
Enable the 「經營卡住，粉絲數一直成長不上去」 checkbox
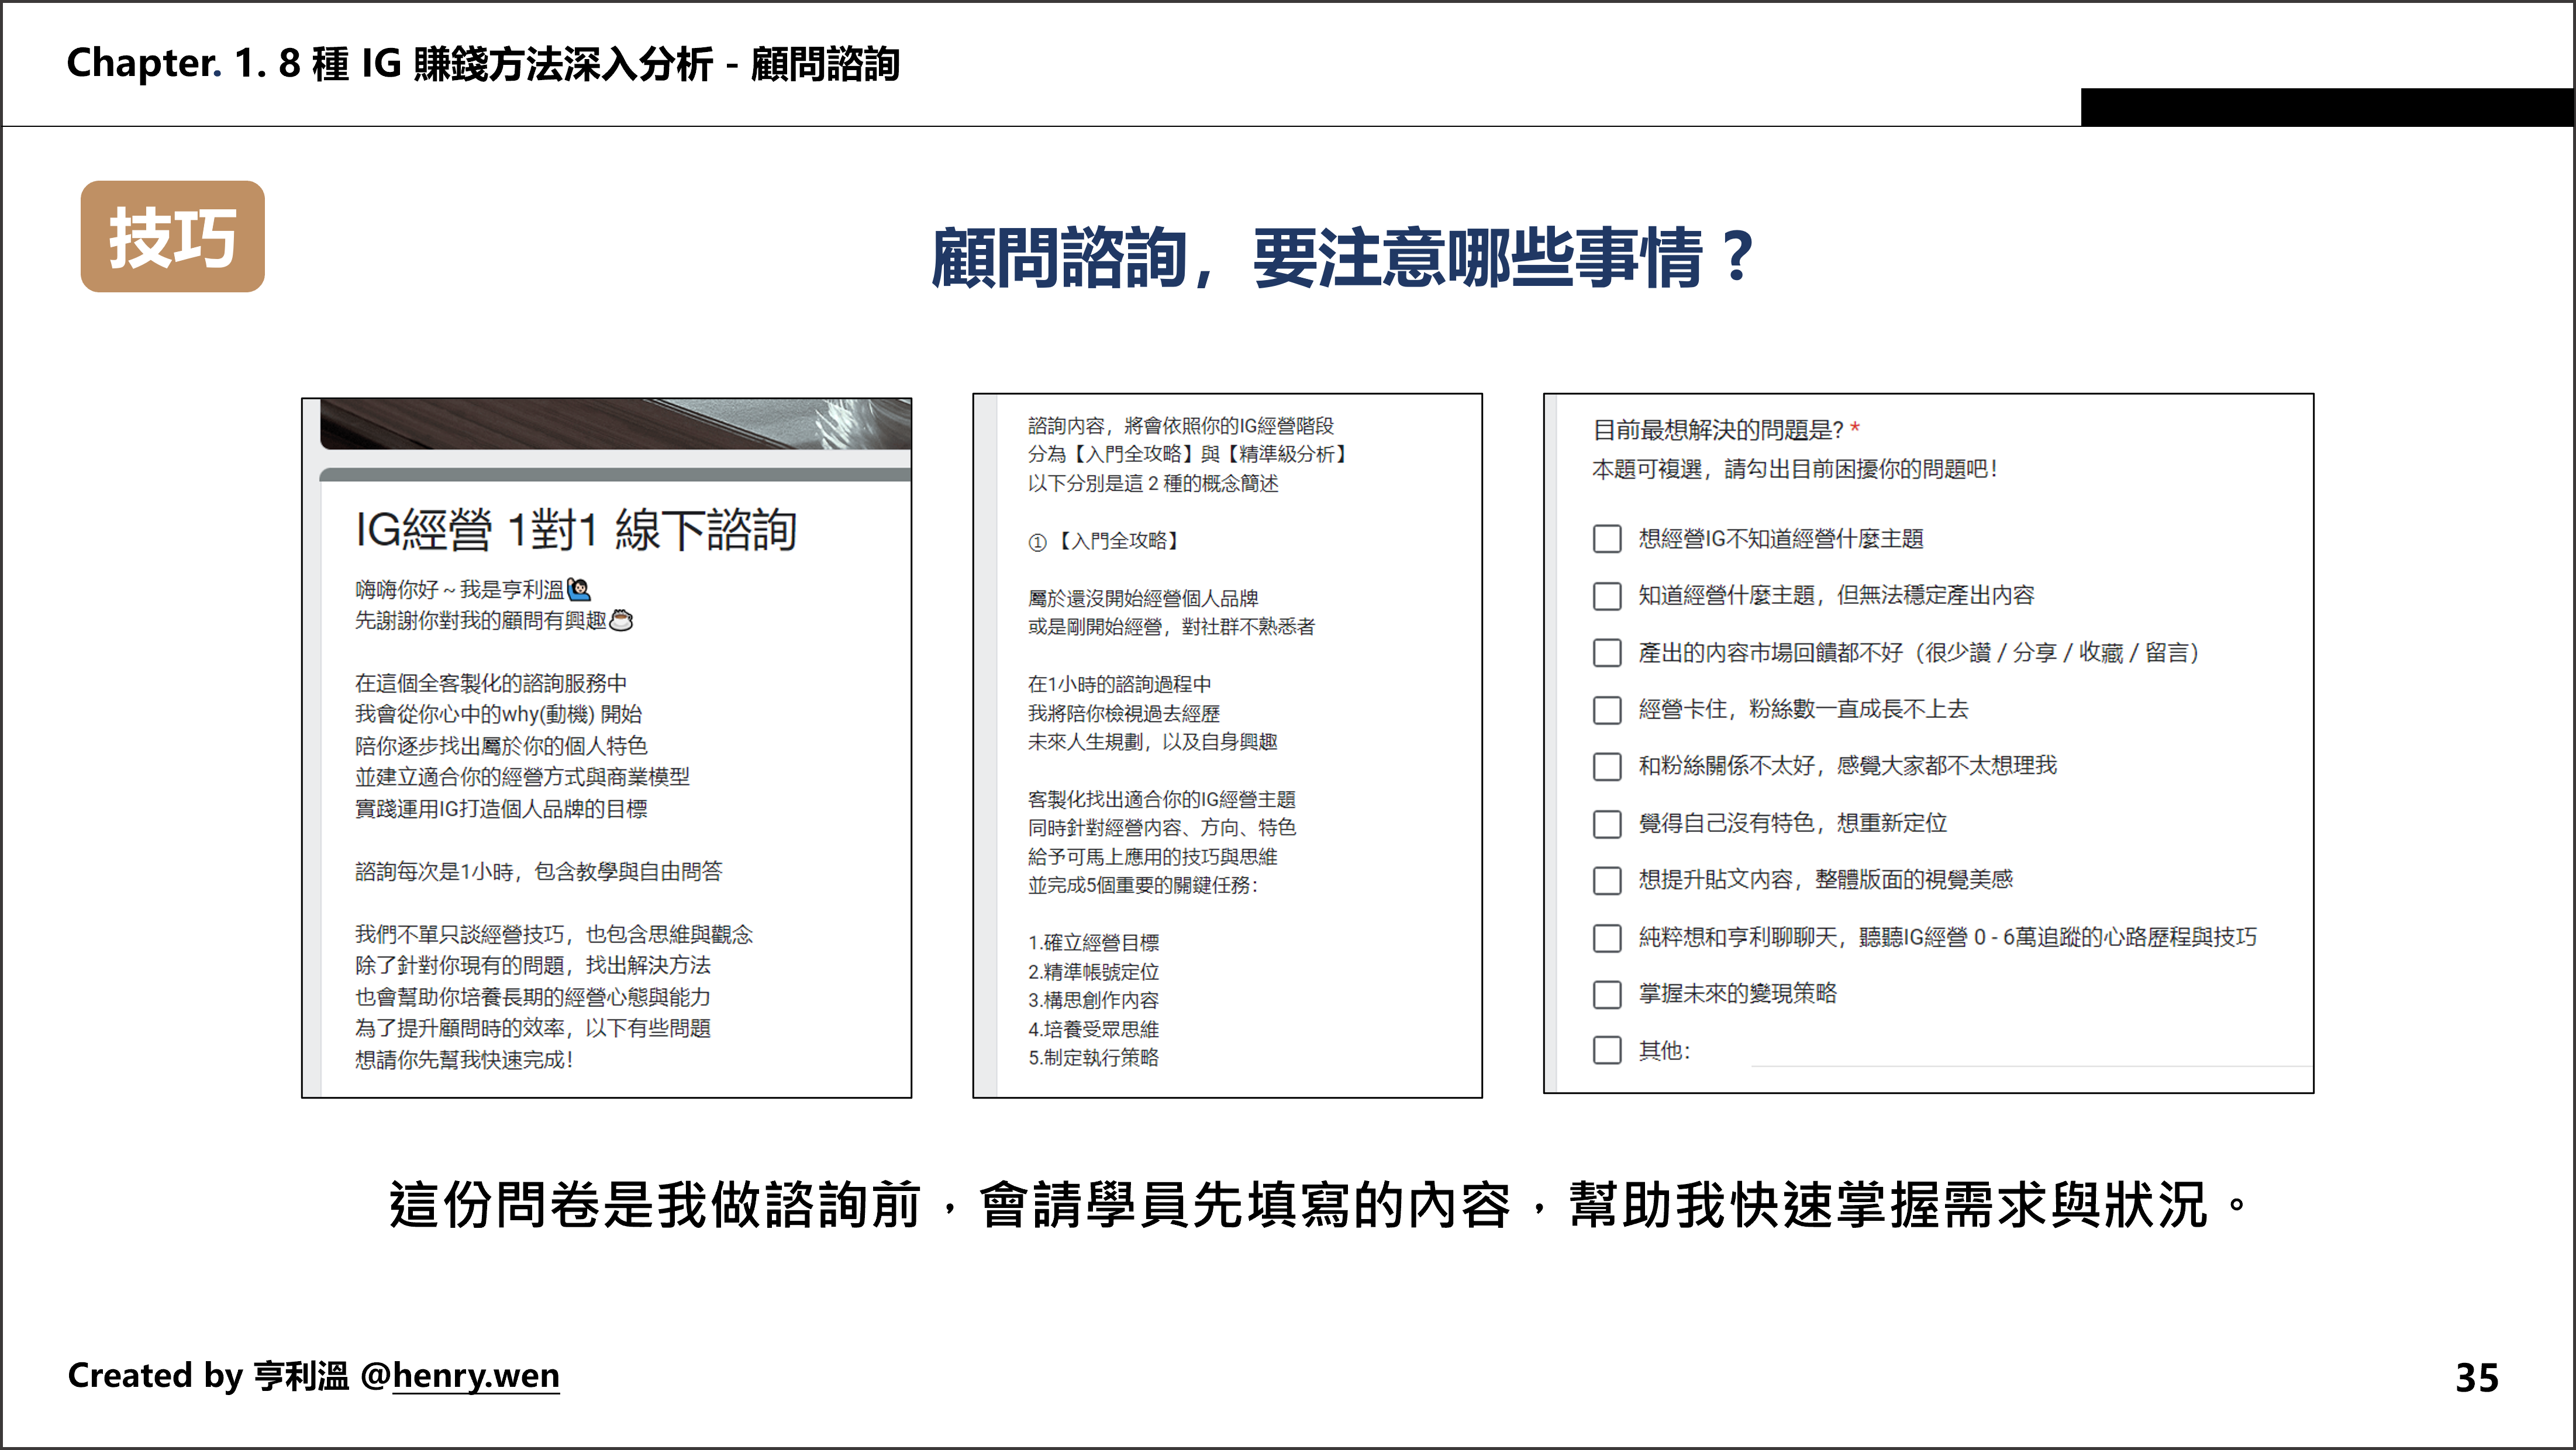coord(1608,709)
